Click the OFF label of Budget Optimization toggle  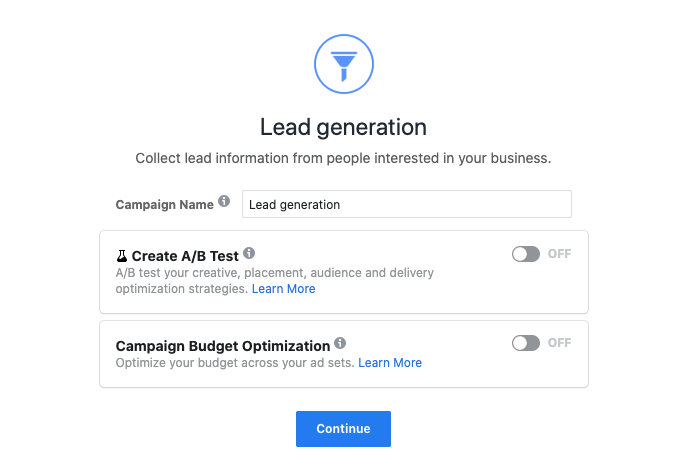tap(559, 343)
